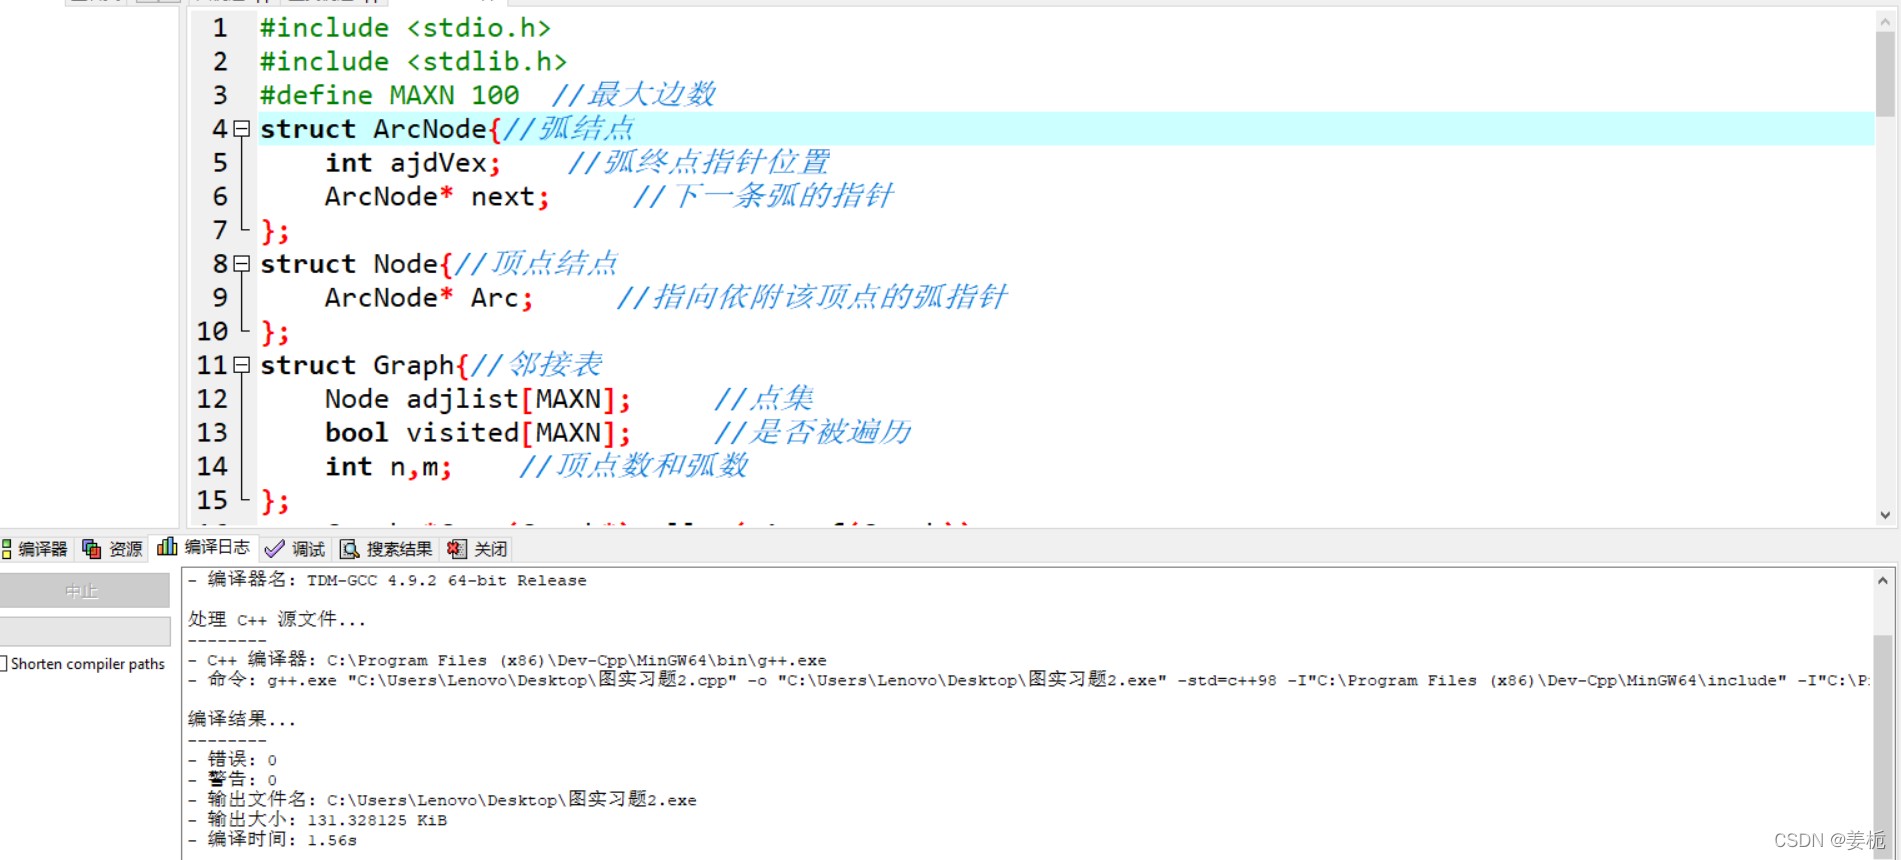Click the comment "//指向依附该顶点的弧指针"
The image size is (1901, 860).
(x=812, y=297)
